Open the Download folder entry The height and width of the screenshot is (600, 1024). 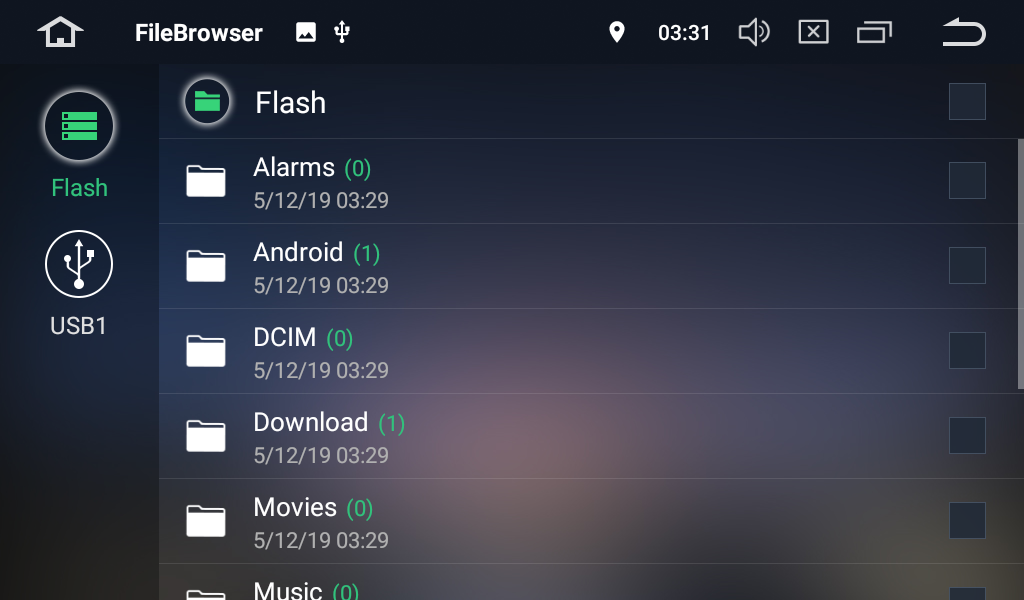coord(588,436)
